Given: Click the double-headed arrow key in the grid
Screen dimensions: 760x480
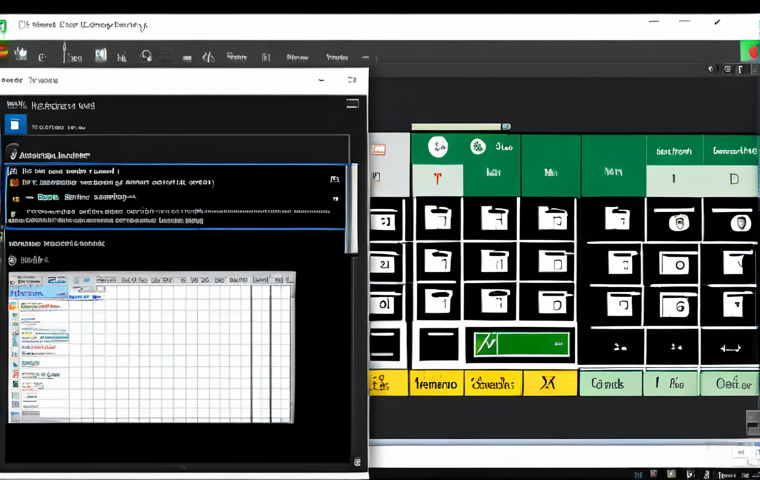Looking at the screenshot, I should tap(729, 348).
